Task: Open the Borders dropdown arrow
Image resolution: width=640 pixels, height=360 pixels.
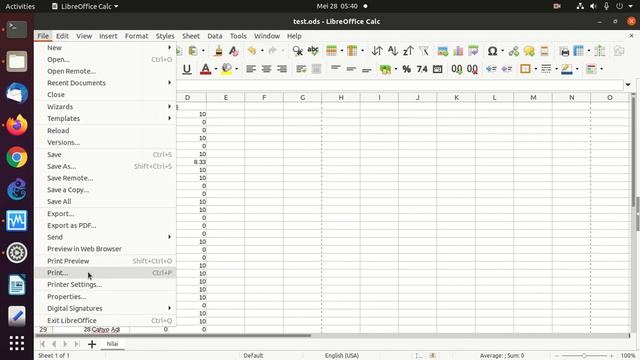Action: click(536, 69)
